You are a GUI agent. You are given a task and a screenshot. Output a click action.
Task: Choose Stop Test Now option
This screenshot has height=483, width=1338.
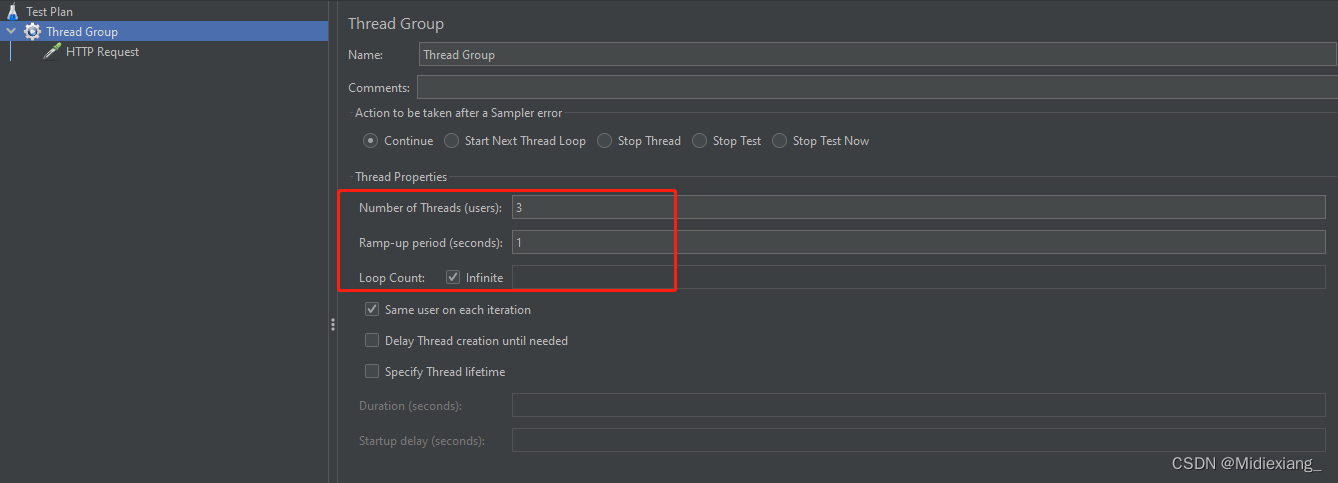click(x=780, y=141)
